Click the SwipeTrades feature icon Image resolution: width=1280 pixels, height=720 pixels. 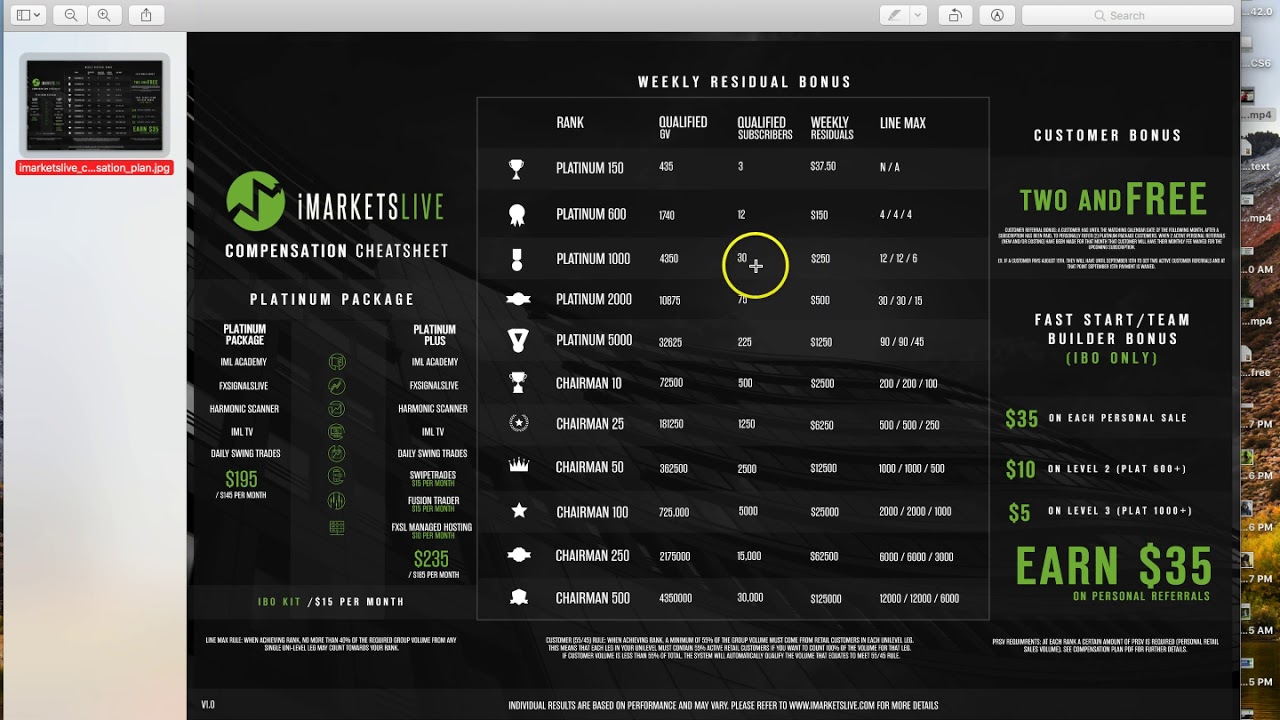coord(337,476)
